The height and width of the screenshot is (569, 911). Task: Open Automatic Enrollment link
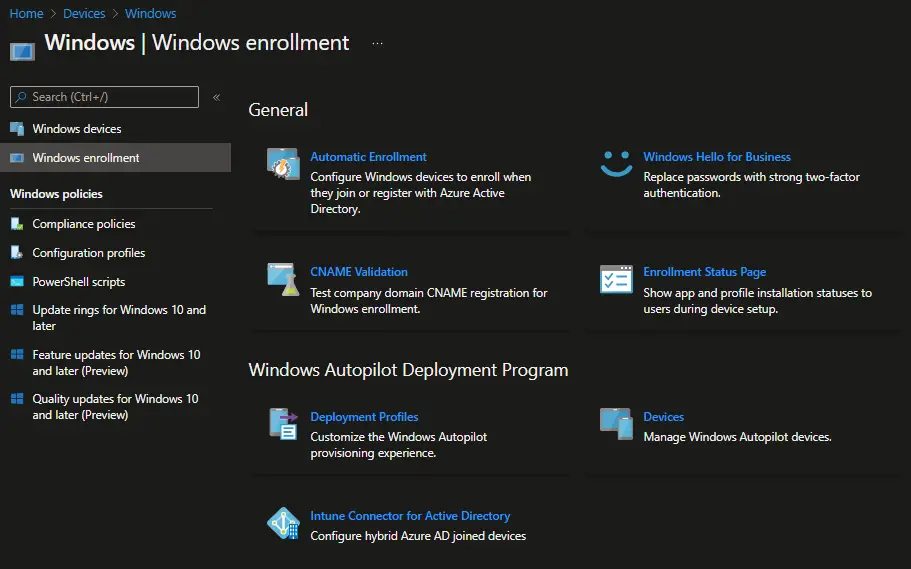click(368, 157)
